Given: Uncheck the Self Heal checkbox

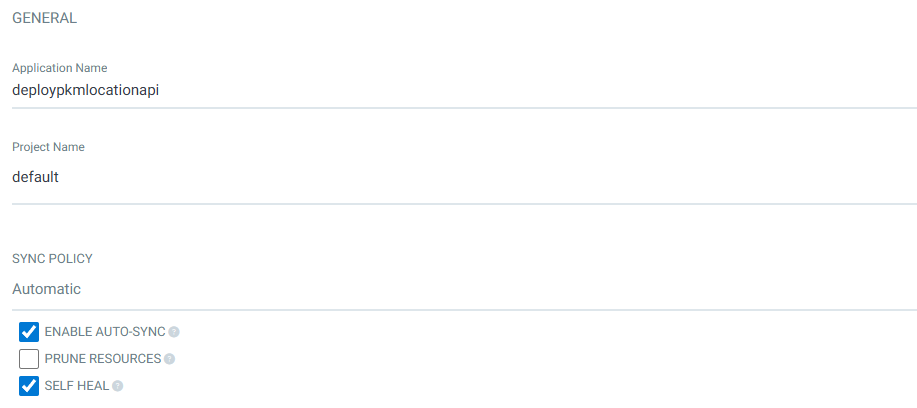Looking at the screenshot, I should [29, 386].
